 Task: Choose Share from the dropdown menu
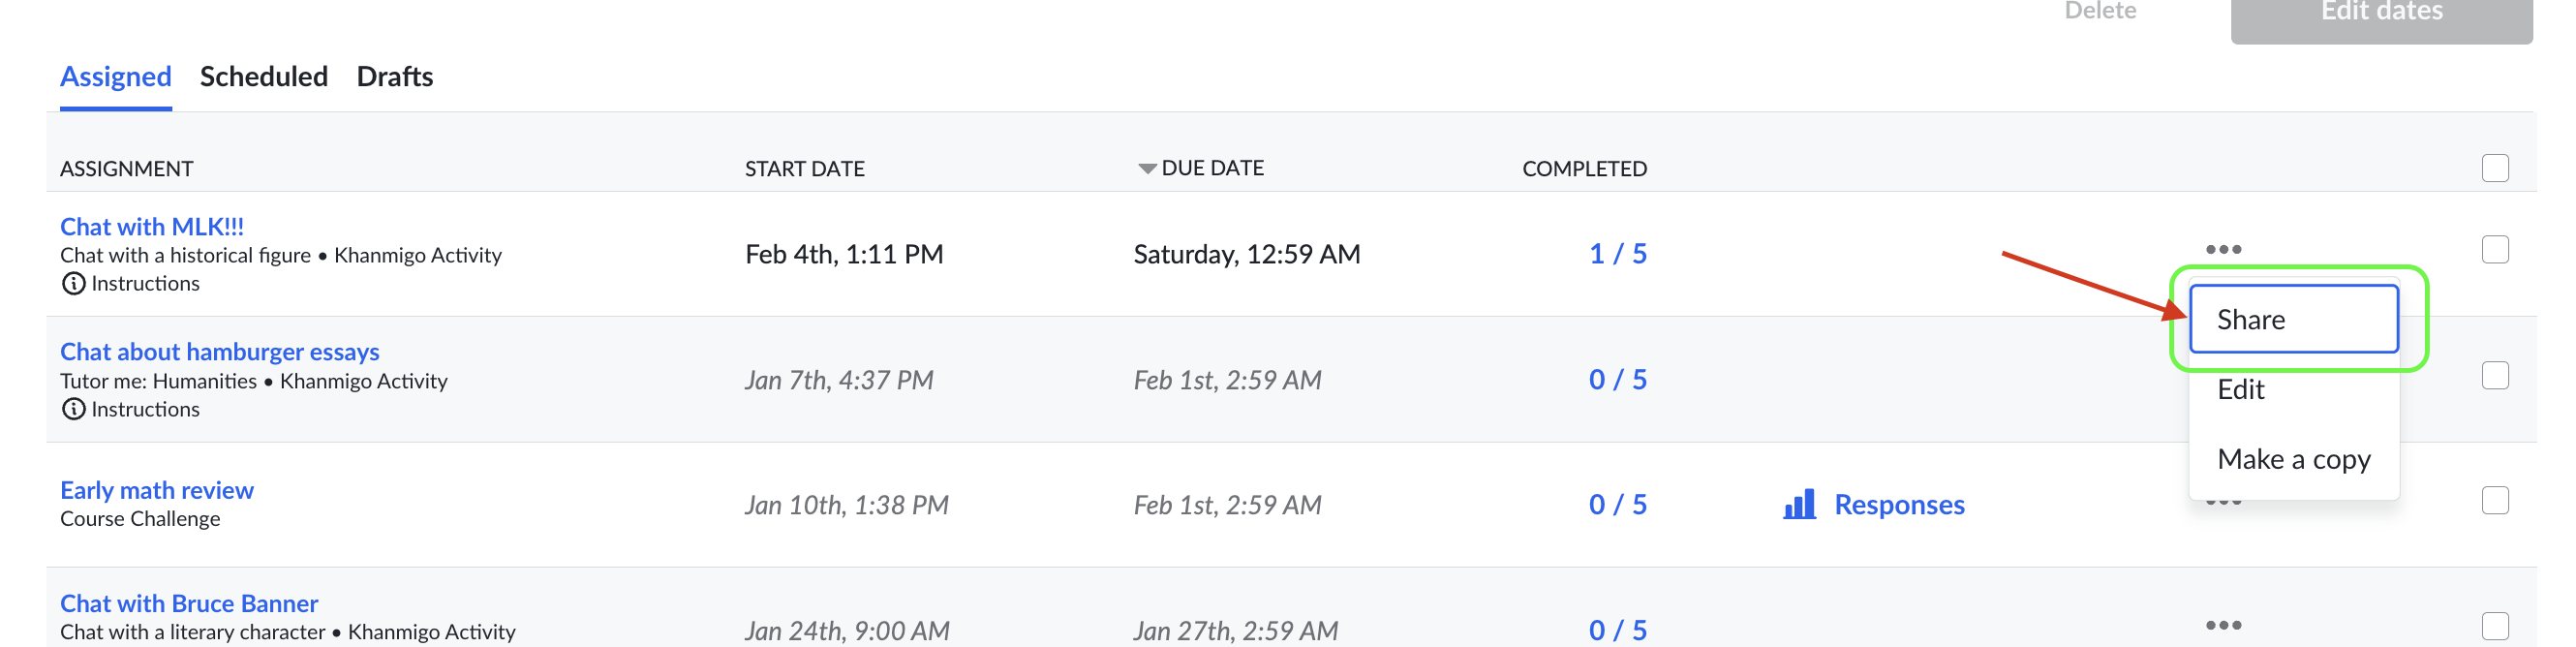click(x=2293, y=319)
